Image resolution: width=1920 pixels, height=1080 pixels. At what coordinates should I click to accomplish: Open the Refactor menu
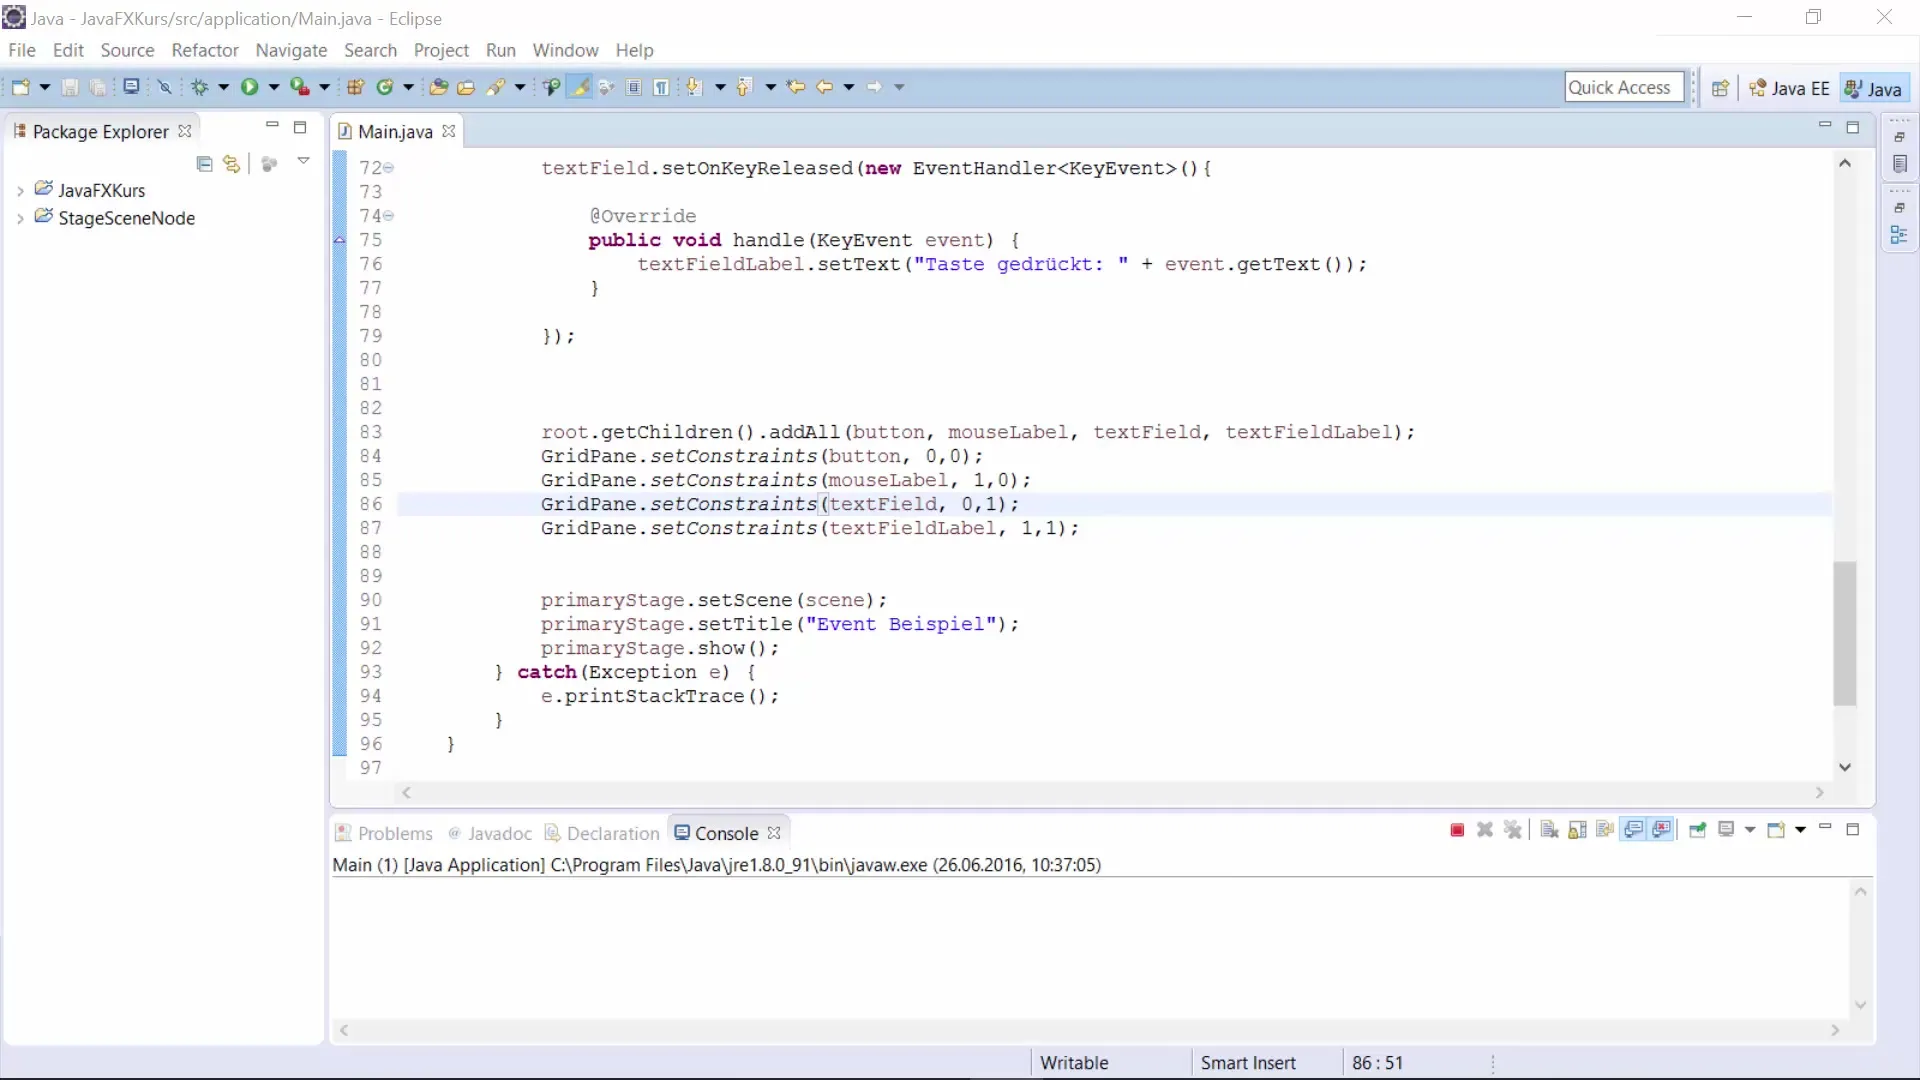[x=205, y=50]
